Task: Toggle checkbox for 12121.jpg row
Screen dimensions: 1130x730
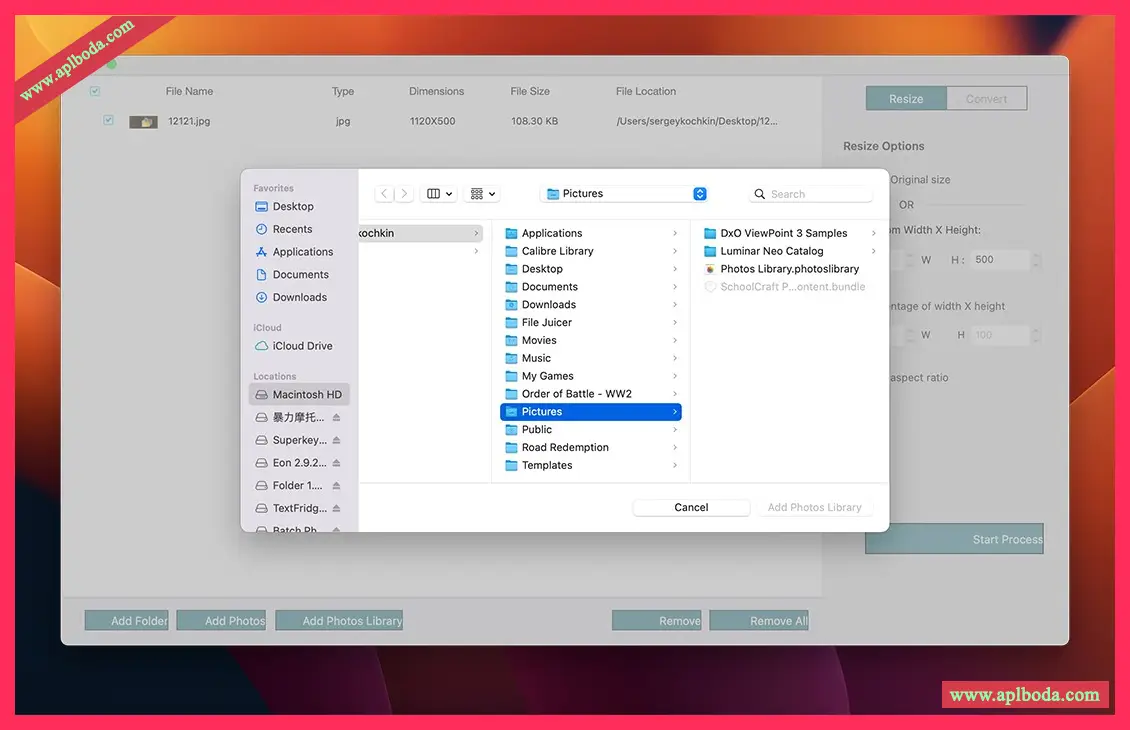Action: pyautogui.click(x=108, y=121)
